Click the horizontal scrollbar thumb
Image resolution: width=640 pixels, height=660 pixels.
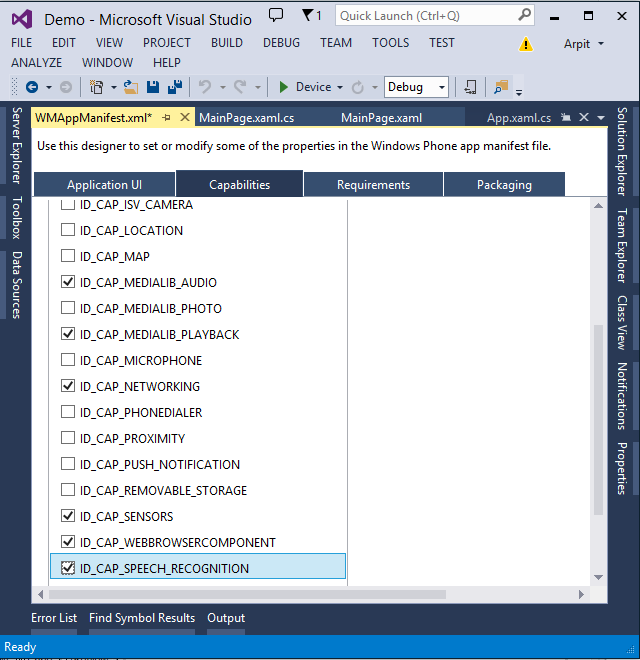tap(247, 594)
